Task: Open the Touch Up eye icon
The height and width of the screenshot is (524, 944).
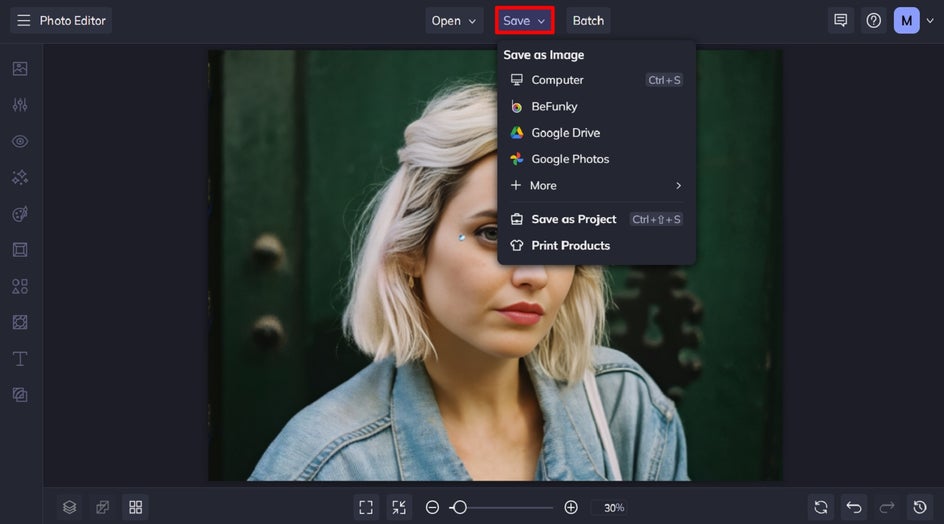Action: (x=20, y=142)
